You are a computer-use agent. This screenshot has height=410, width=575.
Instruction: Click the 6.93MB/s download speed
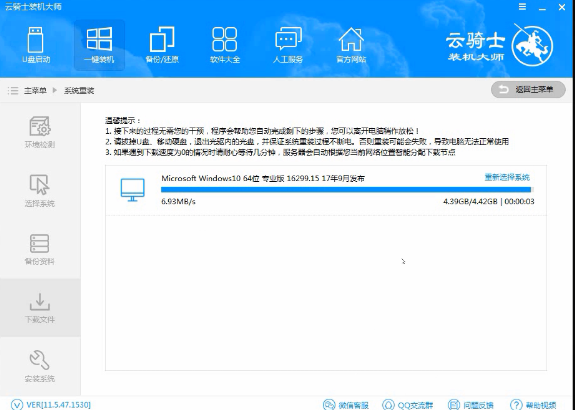tap(178, 201)
